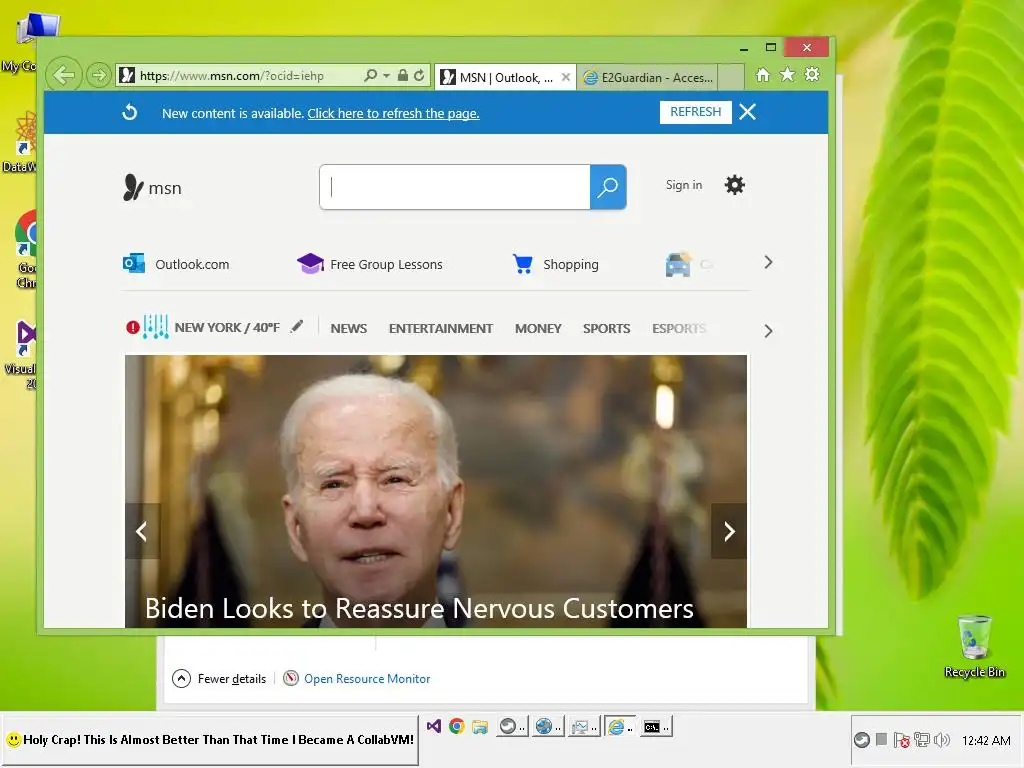This screenshot has width=1024, height=768.
Task: Click the Sign in link
Action: coord(684,185)
